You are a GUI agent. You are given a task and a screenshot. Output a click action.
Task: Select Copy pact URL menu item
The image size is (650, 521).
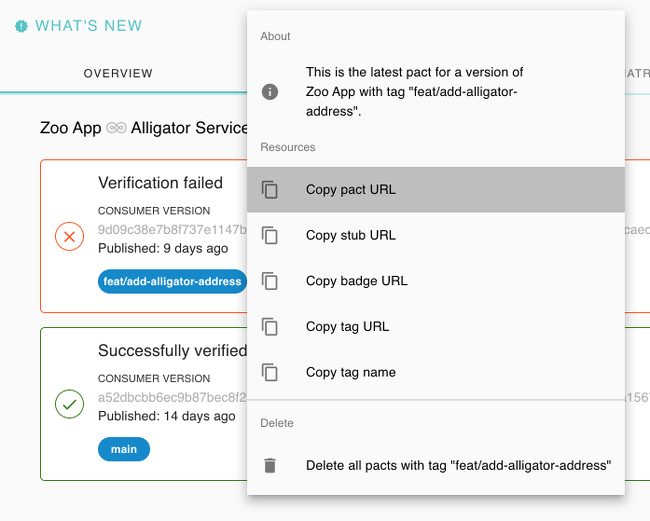351,190
